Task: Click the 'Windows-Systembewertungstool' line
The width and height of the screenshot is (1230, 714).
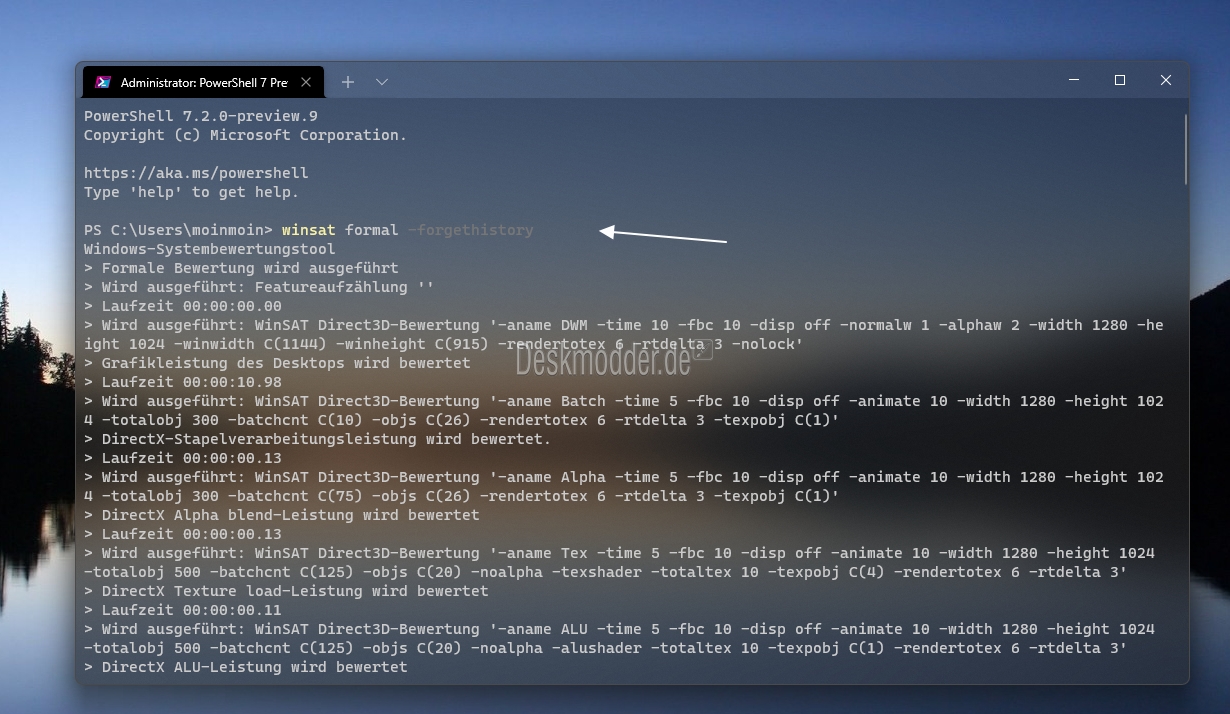Action: pos(210,249)
